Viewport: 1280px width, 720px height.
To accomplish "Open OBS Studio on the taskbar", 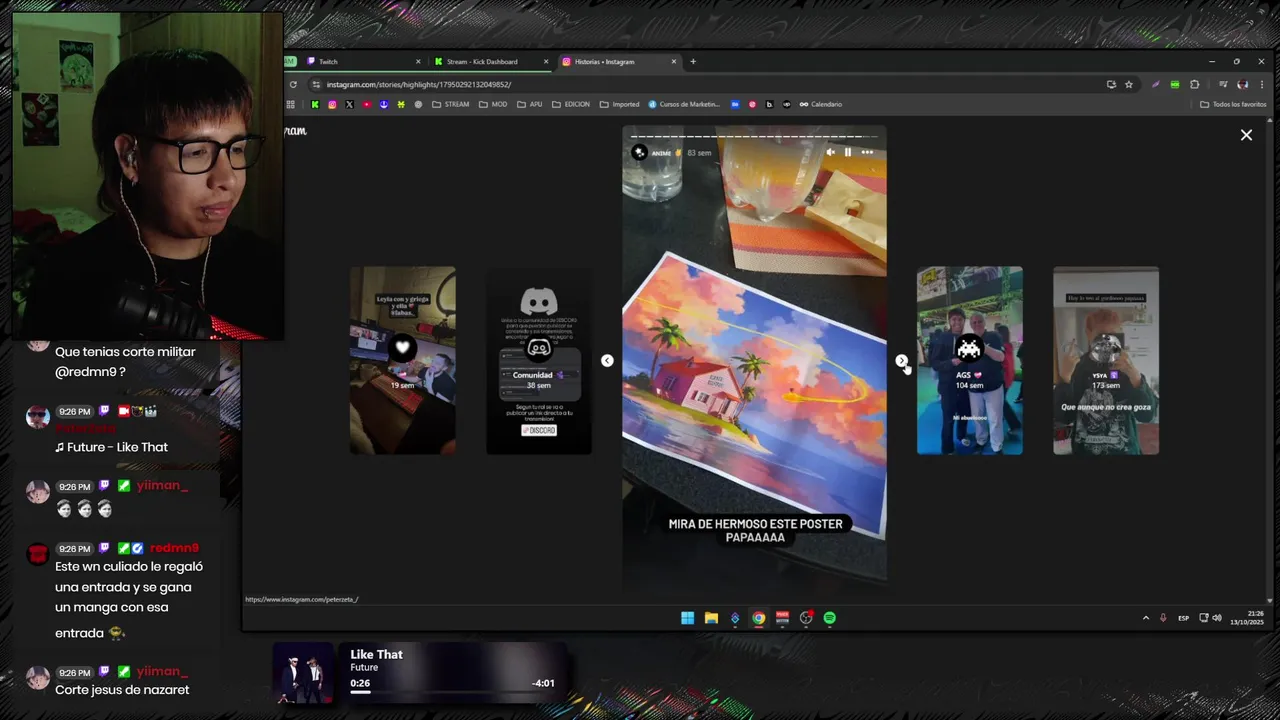I will (x=806, y=618).
